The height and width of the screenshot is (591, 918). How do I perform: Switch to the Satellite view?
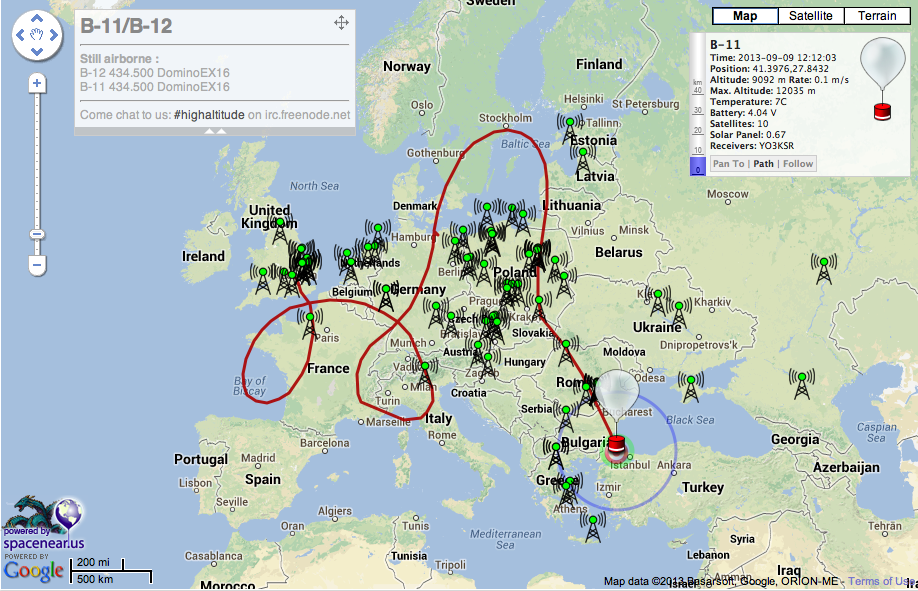click(x=811, y=16)
